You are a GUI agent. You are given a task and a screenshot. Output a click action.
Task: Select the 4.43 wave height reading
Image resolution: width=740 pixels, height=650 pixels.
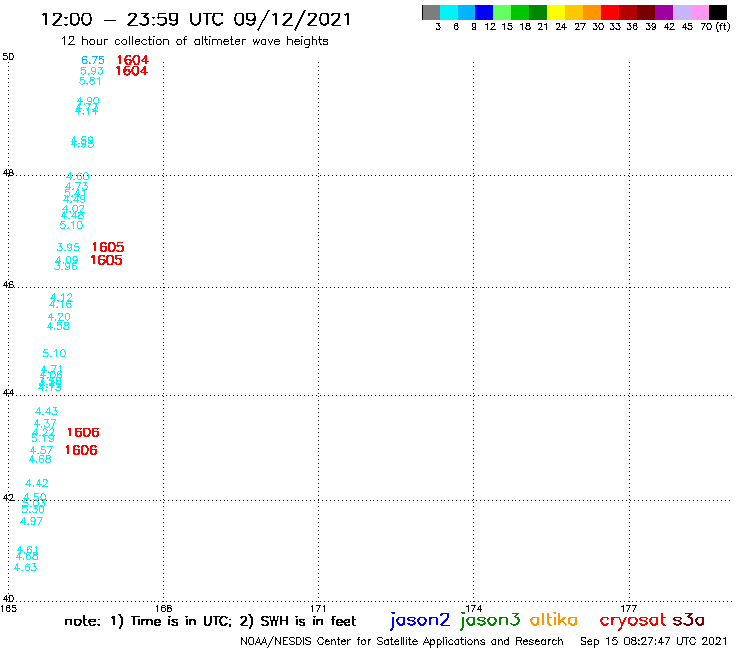click(x=47, y=412)
